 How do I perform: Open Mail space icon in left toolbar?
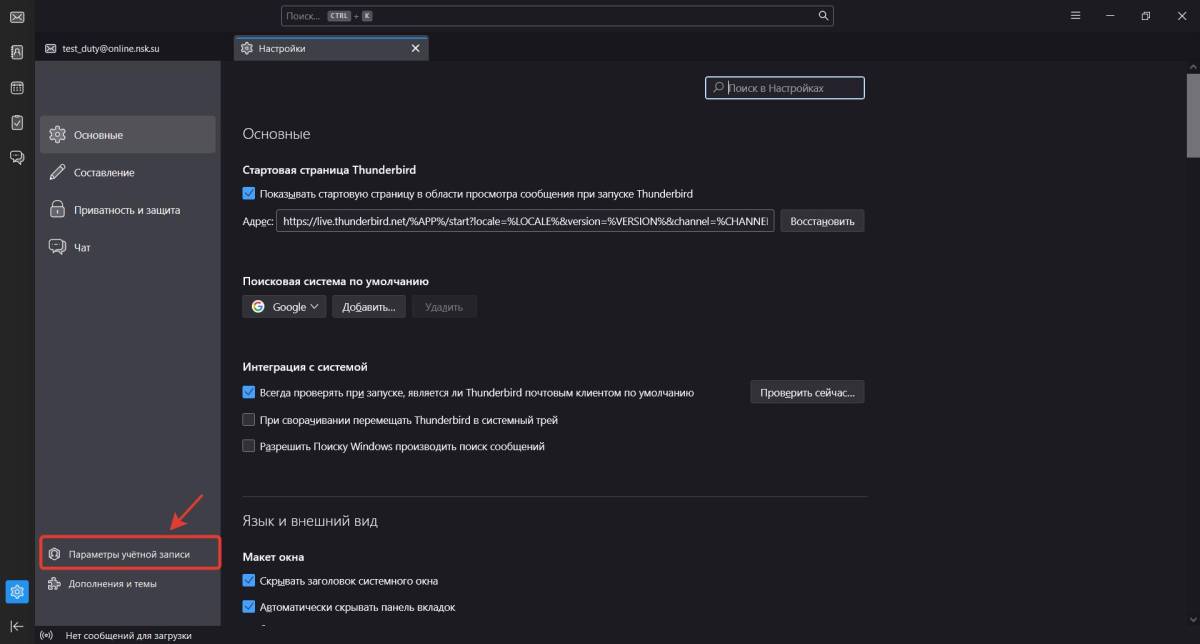(x=17, y=17)
